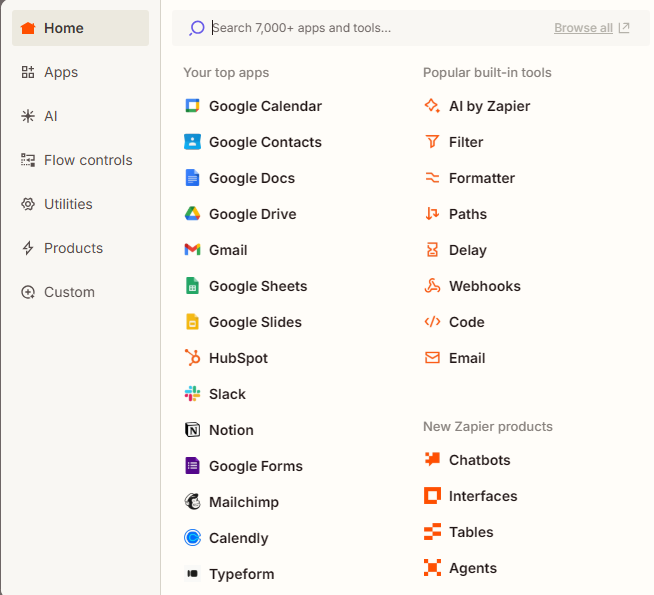Click the Mailchimp monkey icon

[x=192, y=502]
